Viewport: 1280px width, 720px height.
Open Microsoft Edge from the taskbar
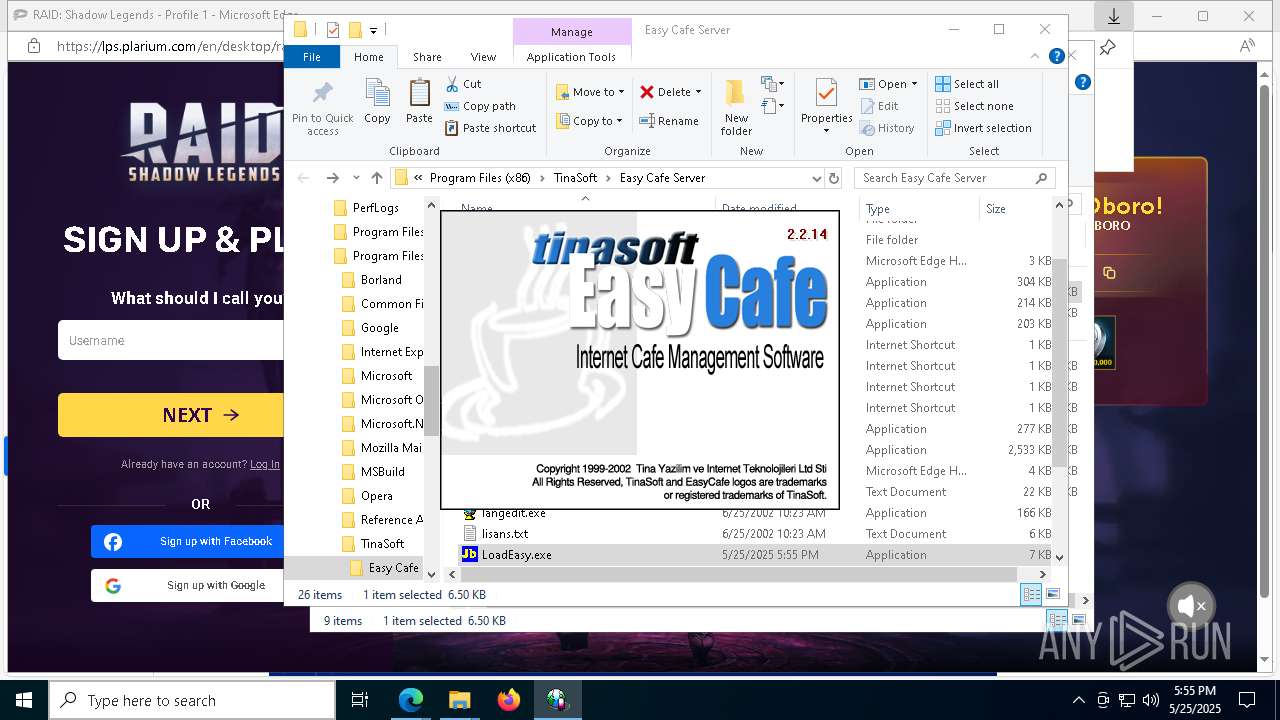[411, 700]
